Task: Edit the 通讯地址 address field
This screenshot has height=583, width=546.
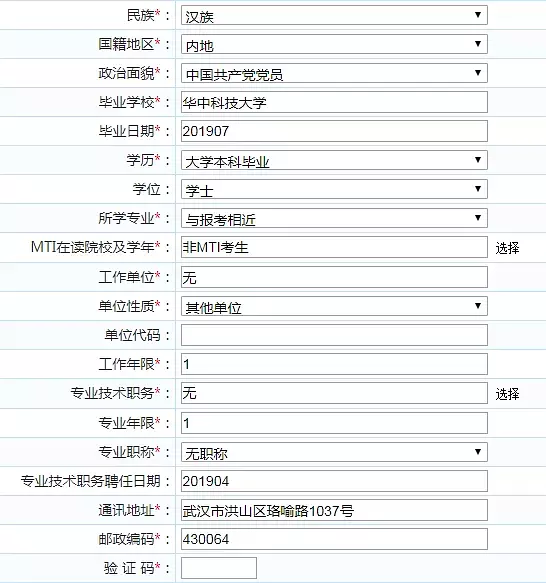Action: [x=334, y=510]
